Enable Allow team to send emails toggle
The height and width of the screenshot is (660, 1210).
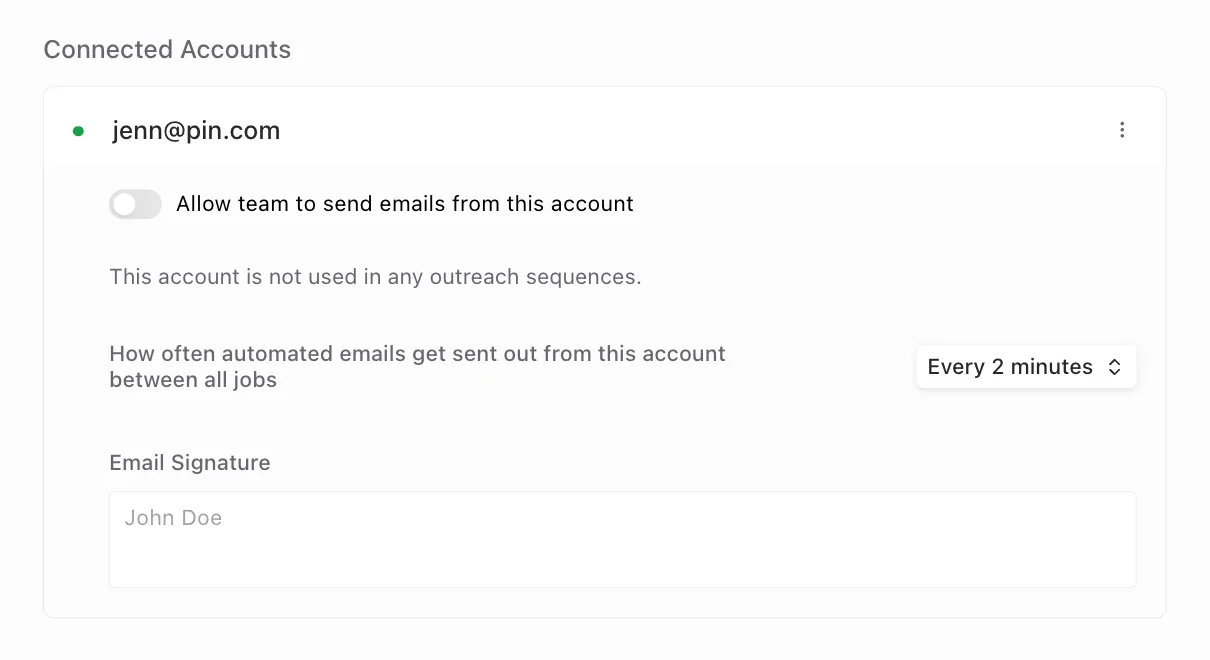(135, 204)
